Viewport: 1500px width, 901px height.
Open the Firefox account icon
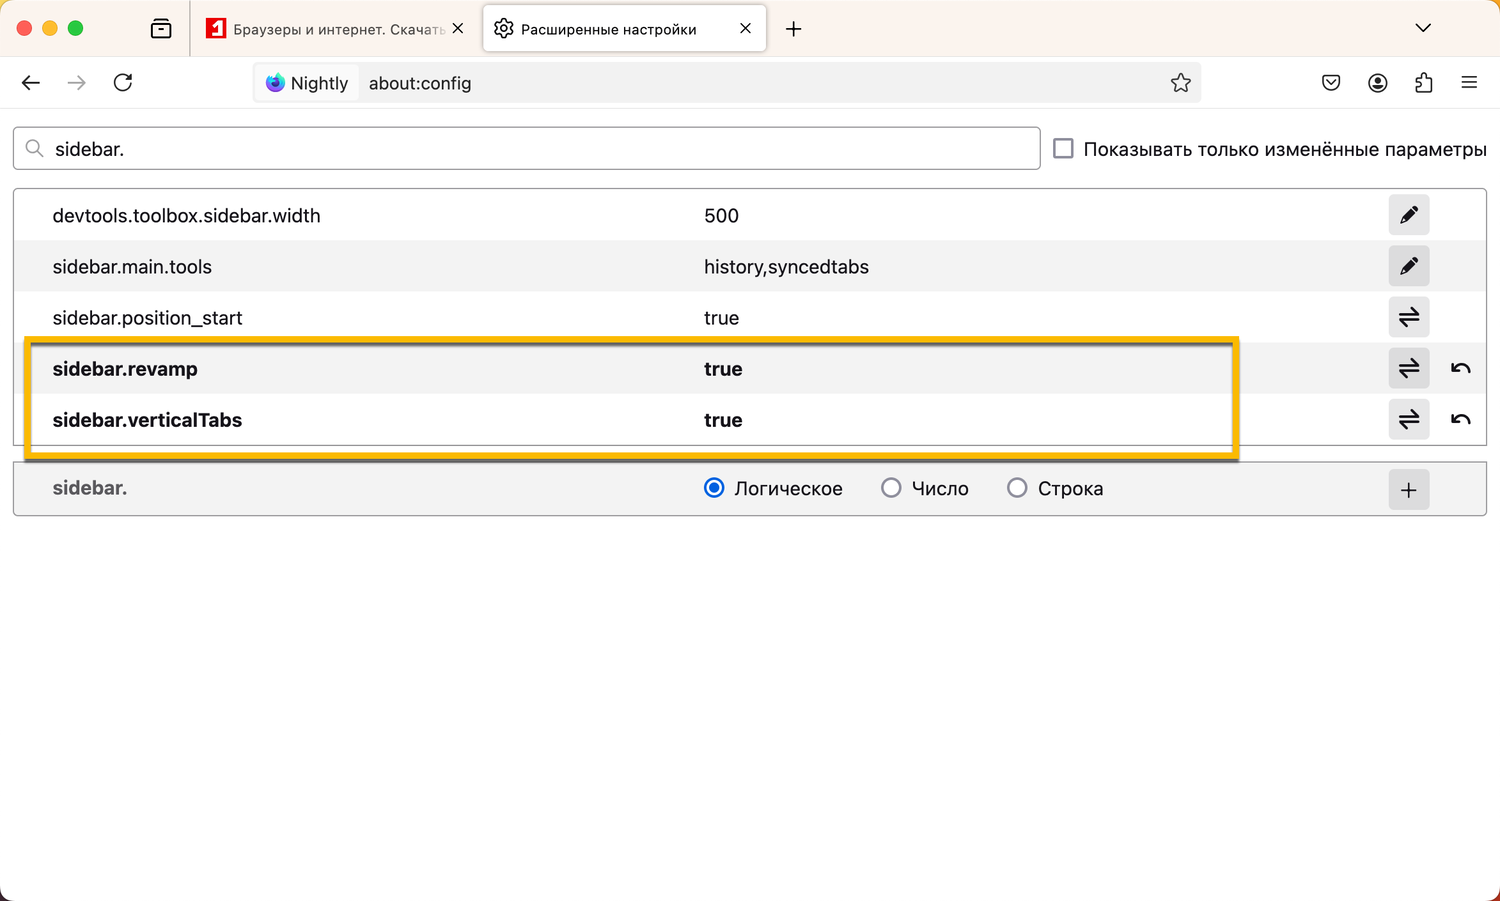pyautogui.click(x=1378, y=83)
